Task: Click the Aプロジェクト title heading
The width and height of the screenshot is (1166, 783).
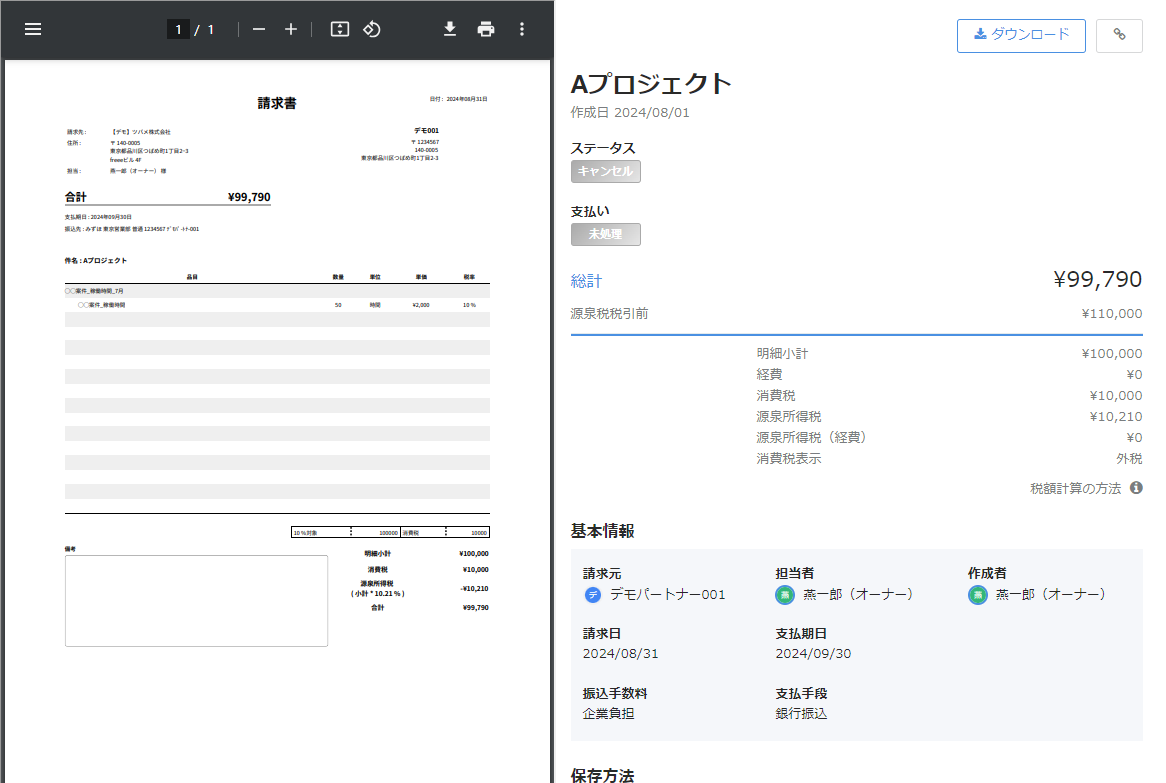Action: tap(651, 83)
